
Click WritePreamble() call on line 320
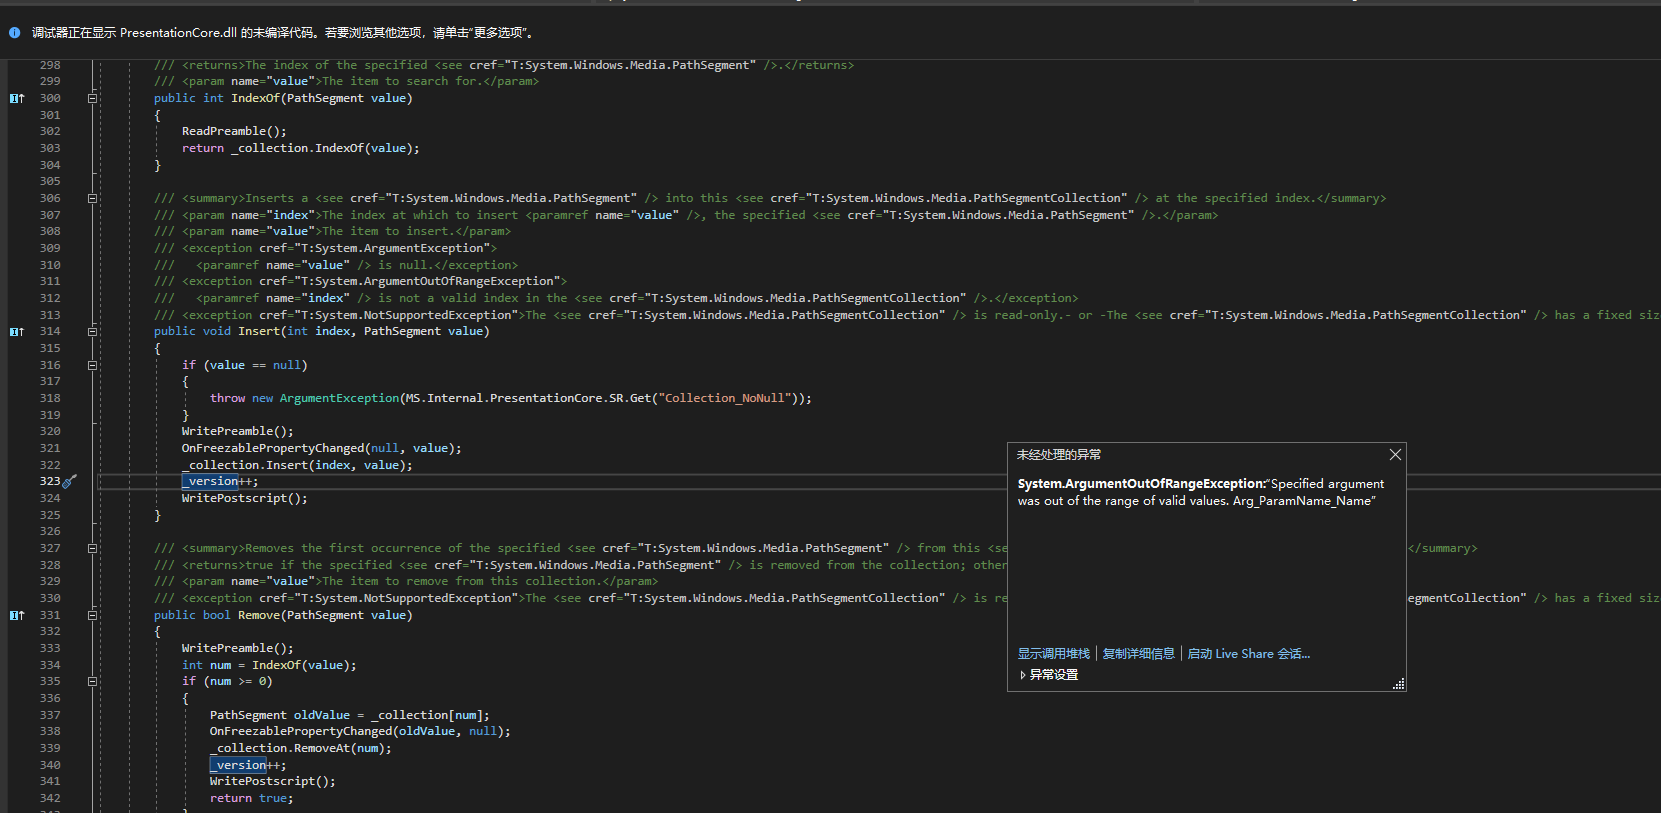point(238,431)
